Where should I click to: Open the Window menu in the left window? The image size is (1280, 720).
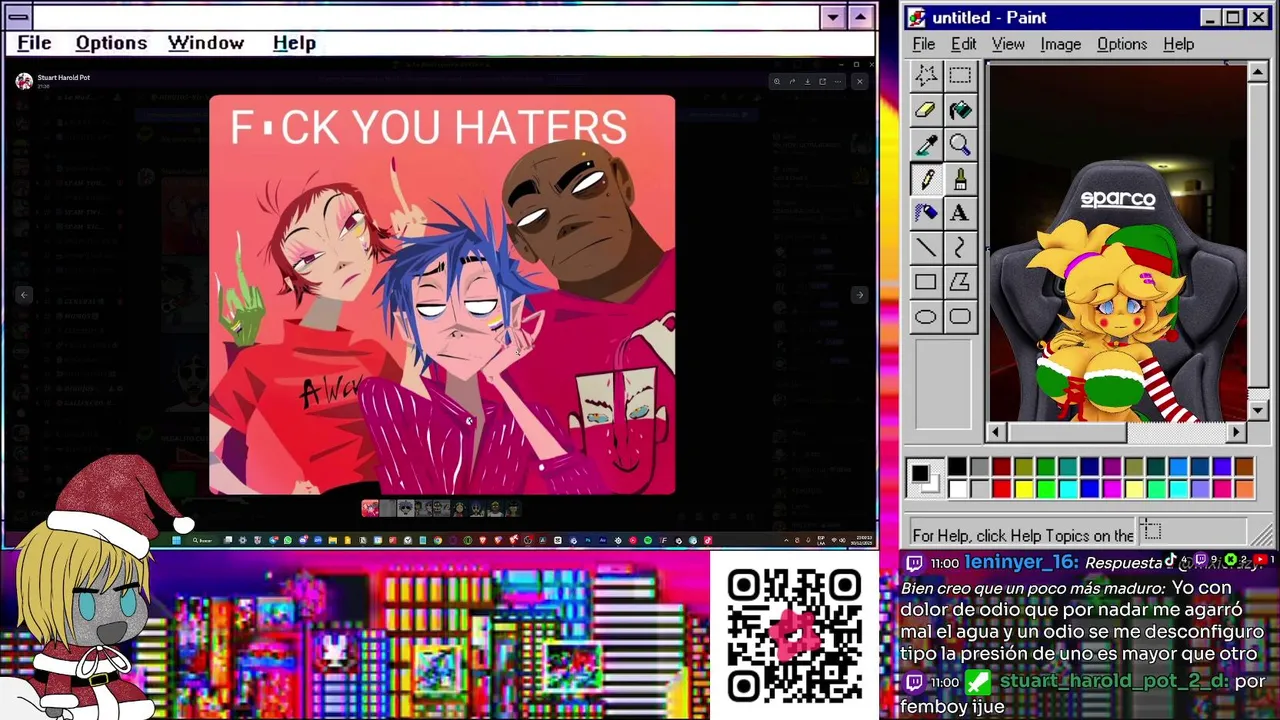point(206,43)
